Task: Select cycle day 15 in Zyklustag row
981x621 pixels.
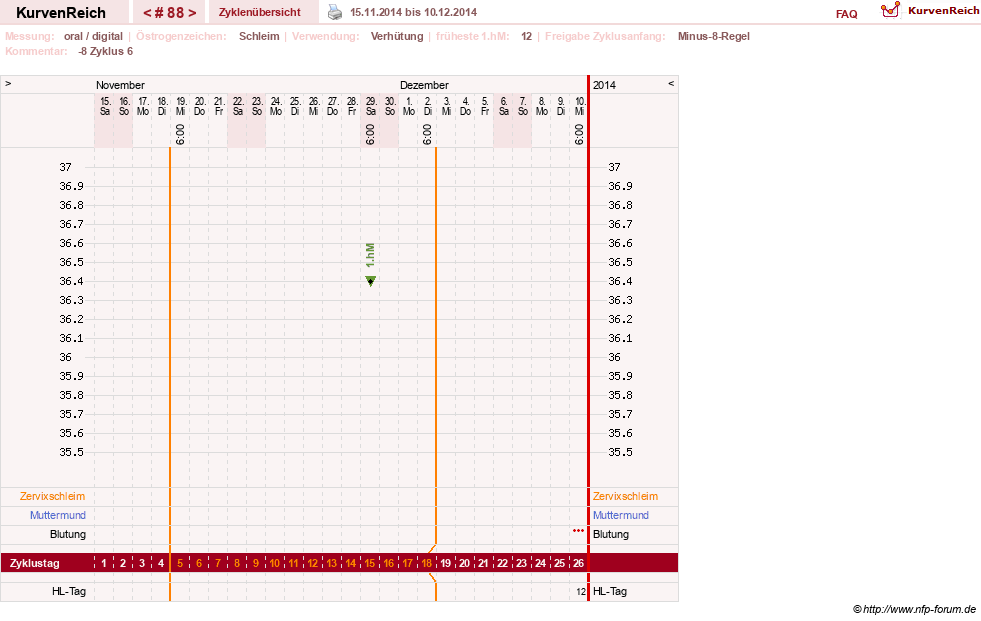Action: [x=370, y=563]
